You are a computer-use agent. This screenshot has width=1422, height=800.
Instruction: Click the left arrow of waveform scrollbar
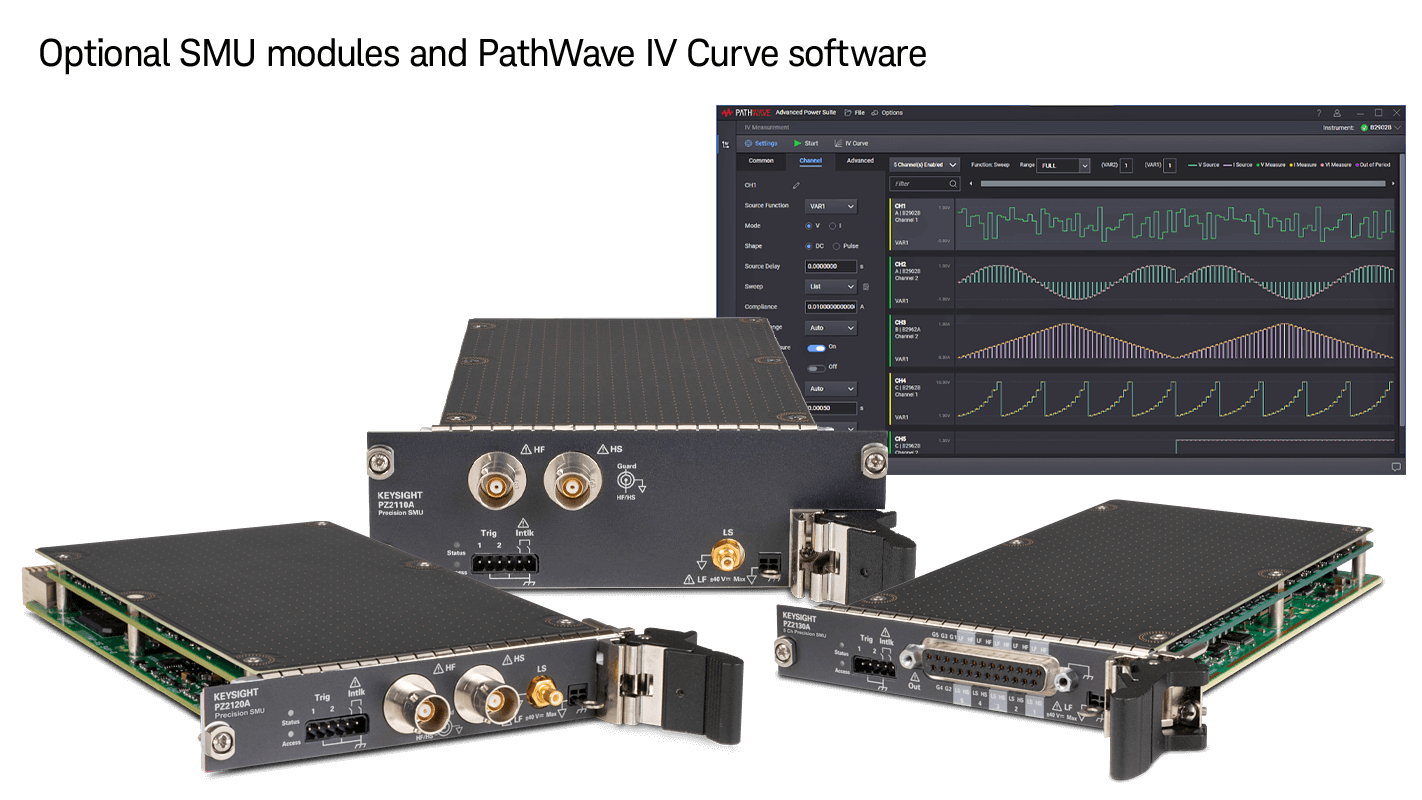click(971, 184)
